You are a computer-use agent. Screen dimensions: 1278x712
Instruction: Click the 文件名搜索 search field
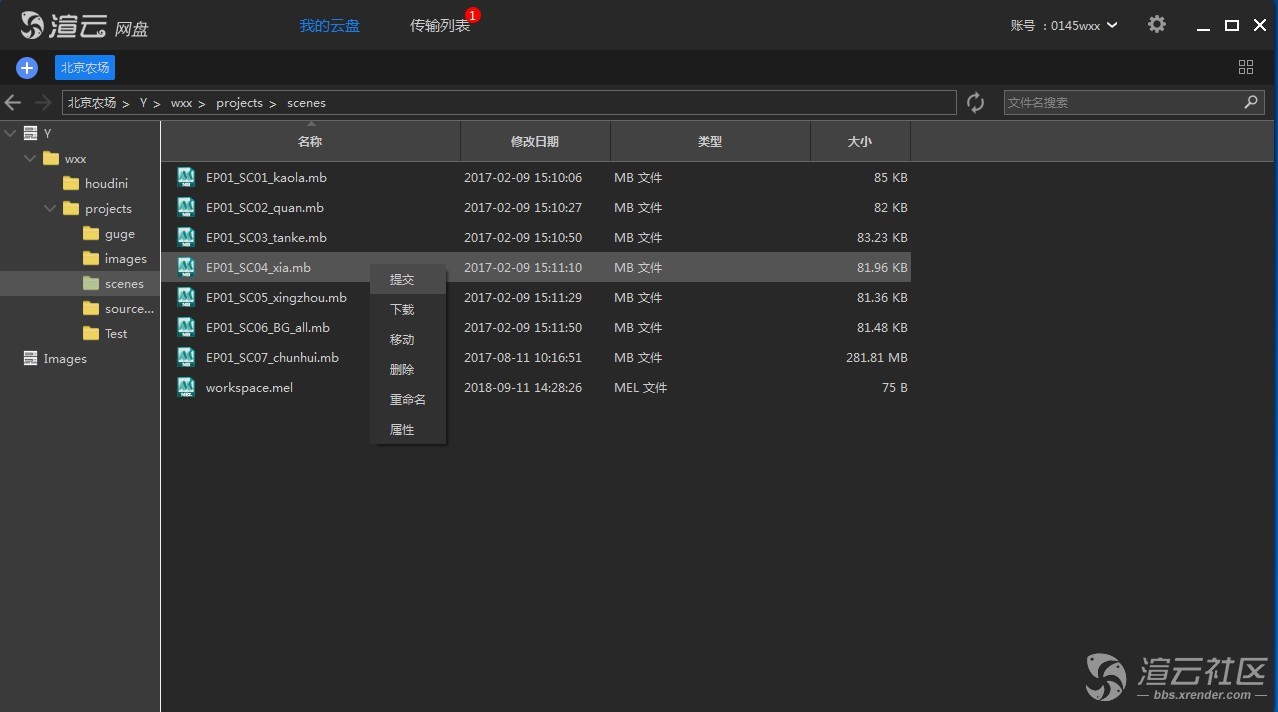click(x=1120, y=103)
